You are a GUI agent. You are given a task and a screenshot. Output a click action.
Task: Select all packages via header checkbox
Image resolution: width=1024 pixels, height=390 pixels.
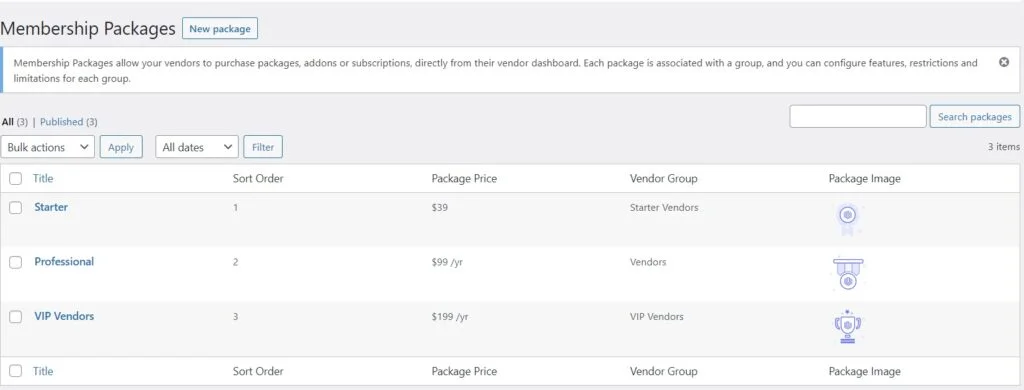[16, 178]
